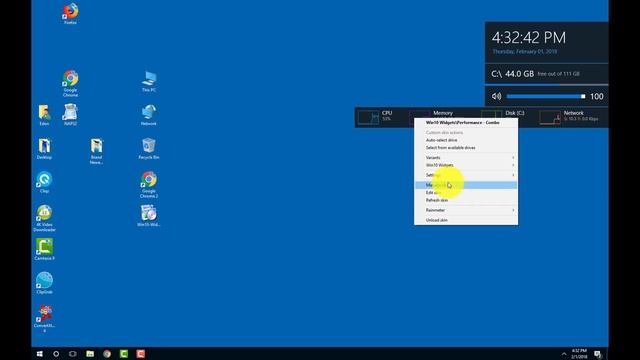Click the C:\ 44.0 GB disk widget
This screenshot has width=640, height=360.
coord(547,74)
